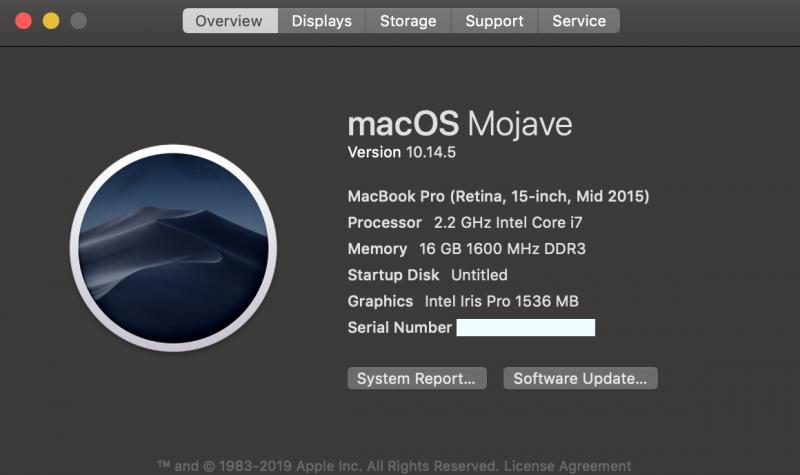800x475 pixels.
Task: Click the Startup Disk Untitled entry
Action: tap(427, 275)
